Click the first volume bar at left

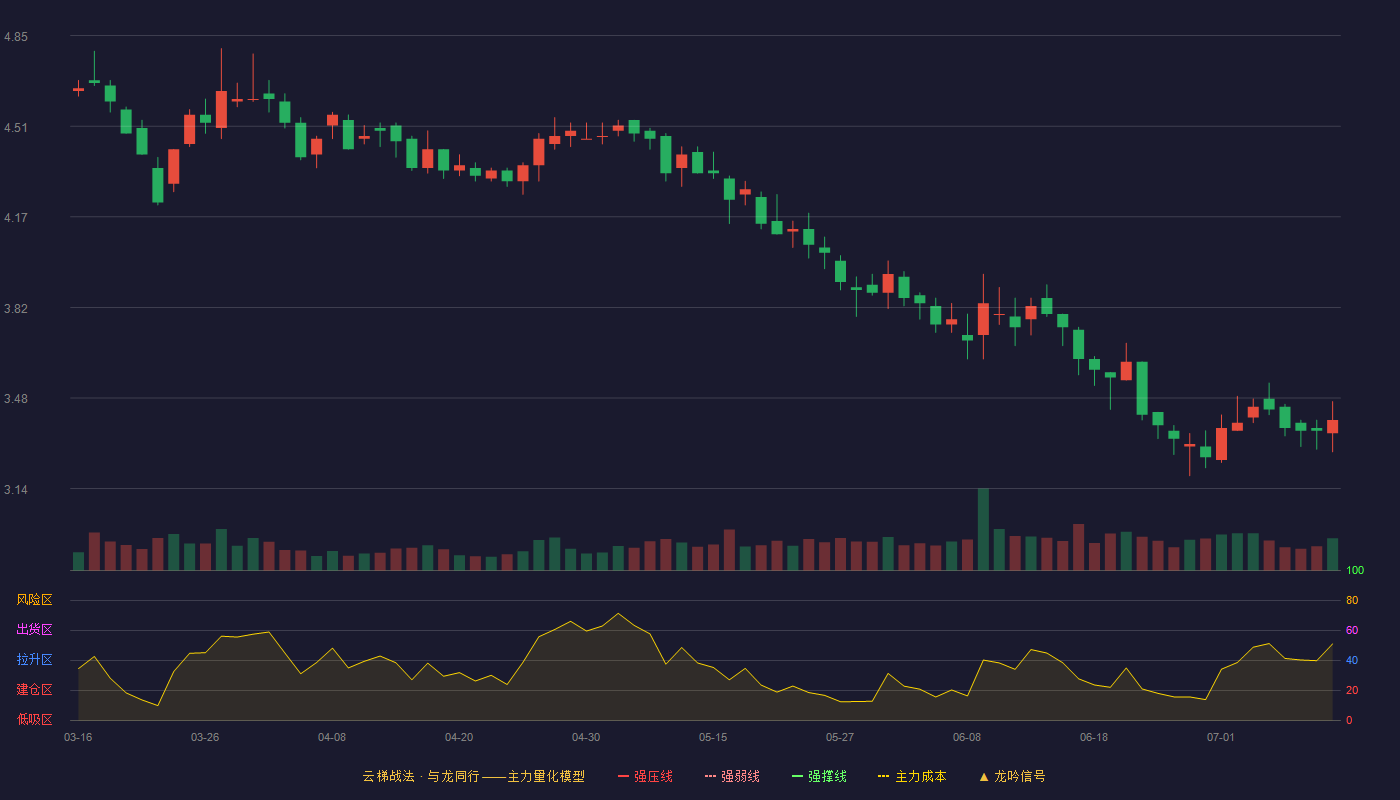79,561
